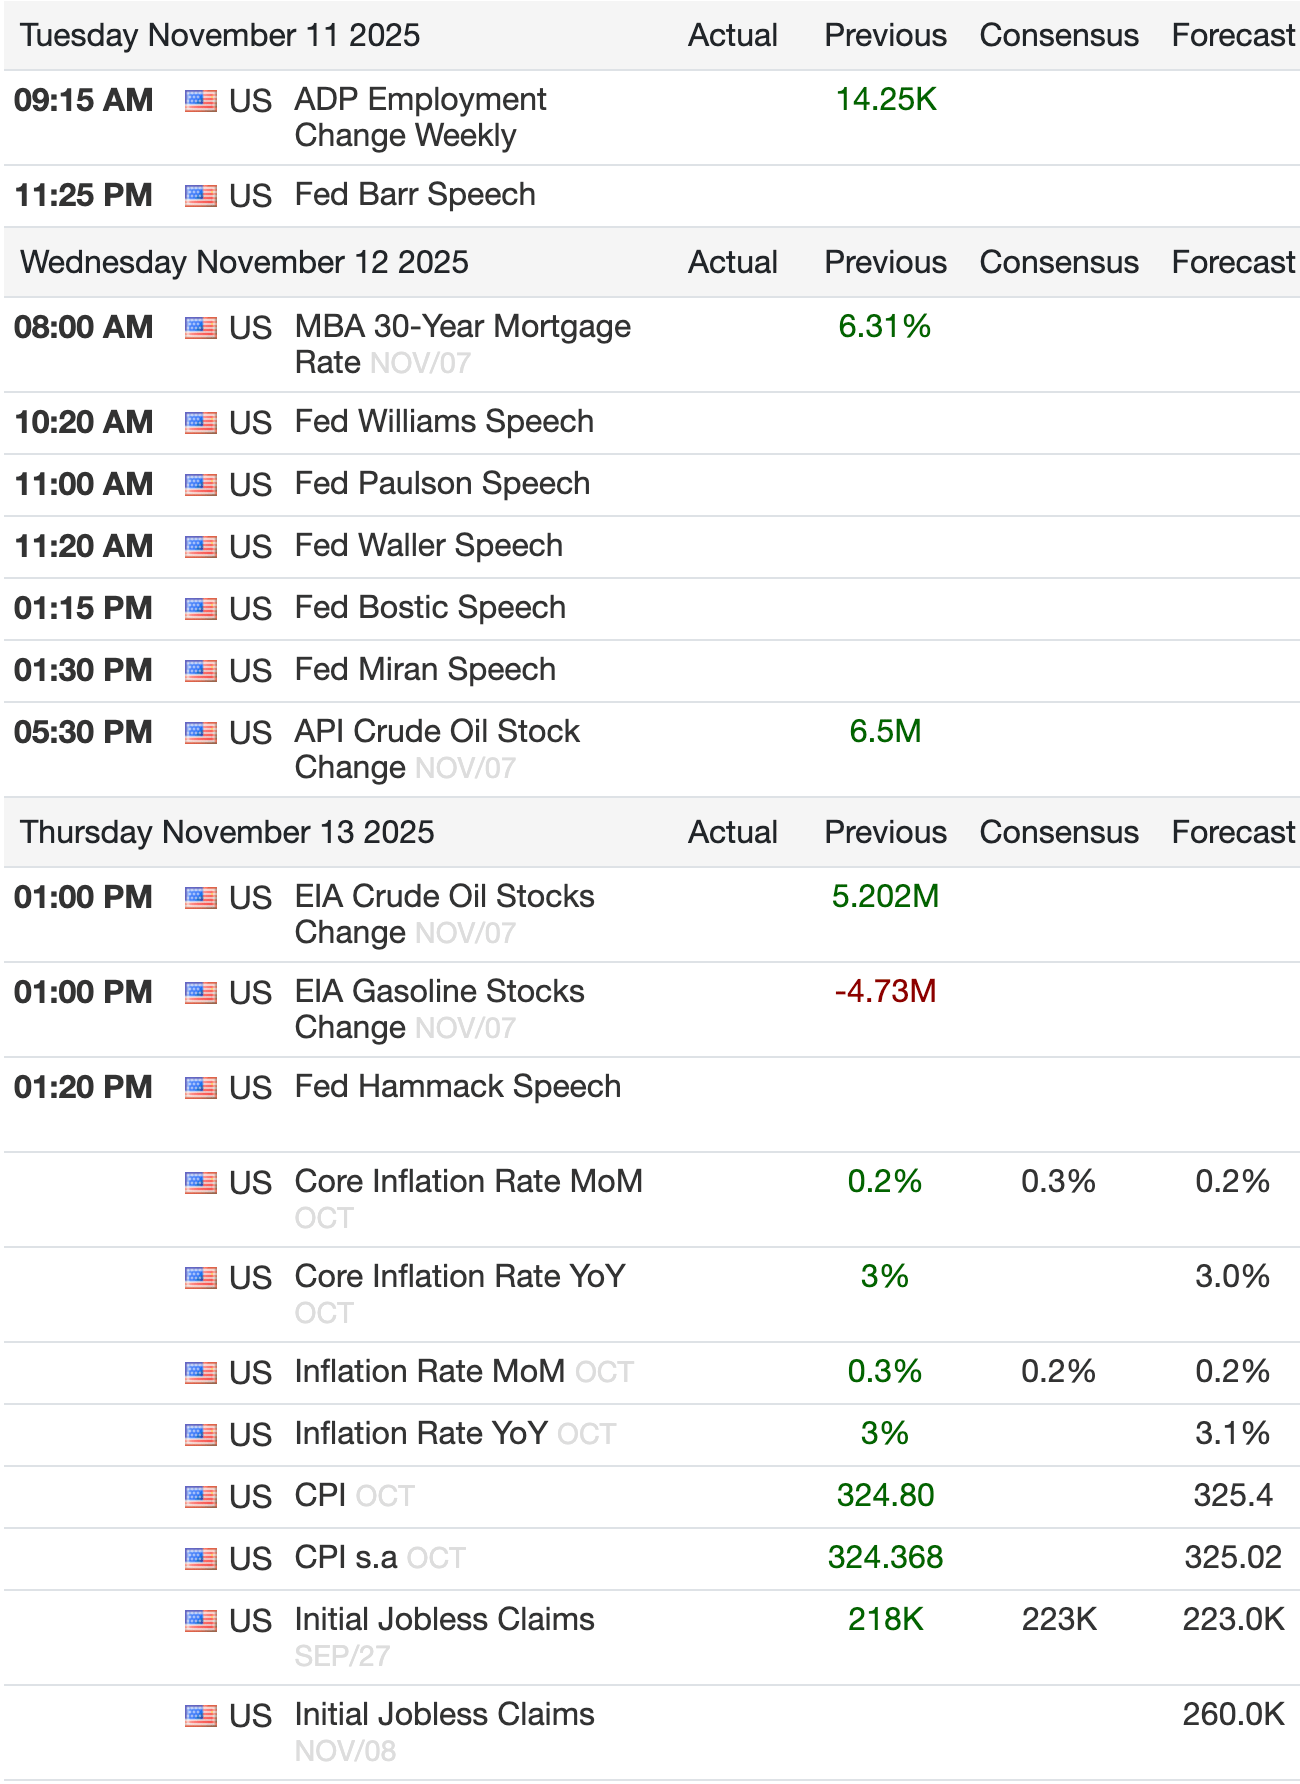Click the flag on Initial Jobless Claims NOV/08 row

tap(200, 1716)
